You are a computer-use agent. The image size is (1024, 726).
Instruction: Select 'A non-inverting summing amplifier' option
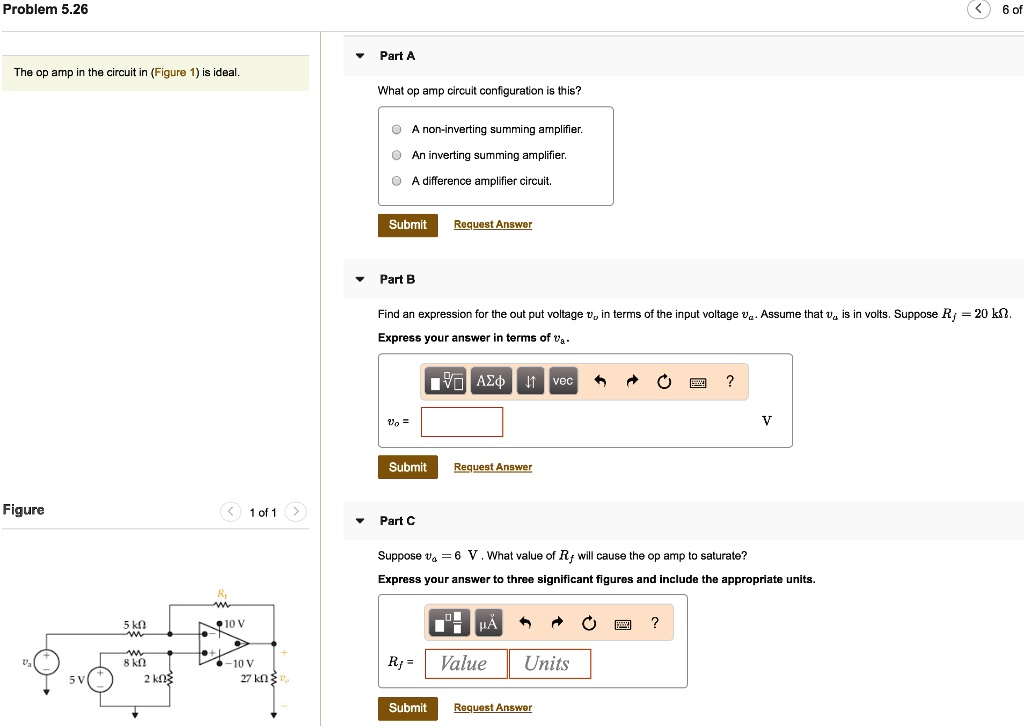[x=396, y=129]
